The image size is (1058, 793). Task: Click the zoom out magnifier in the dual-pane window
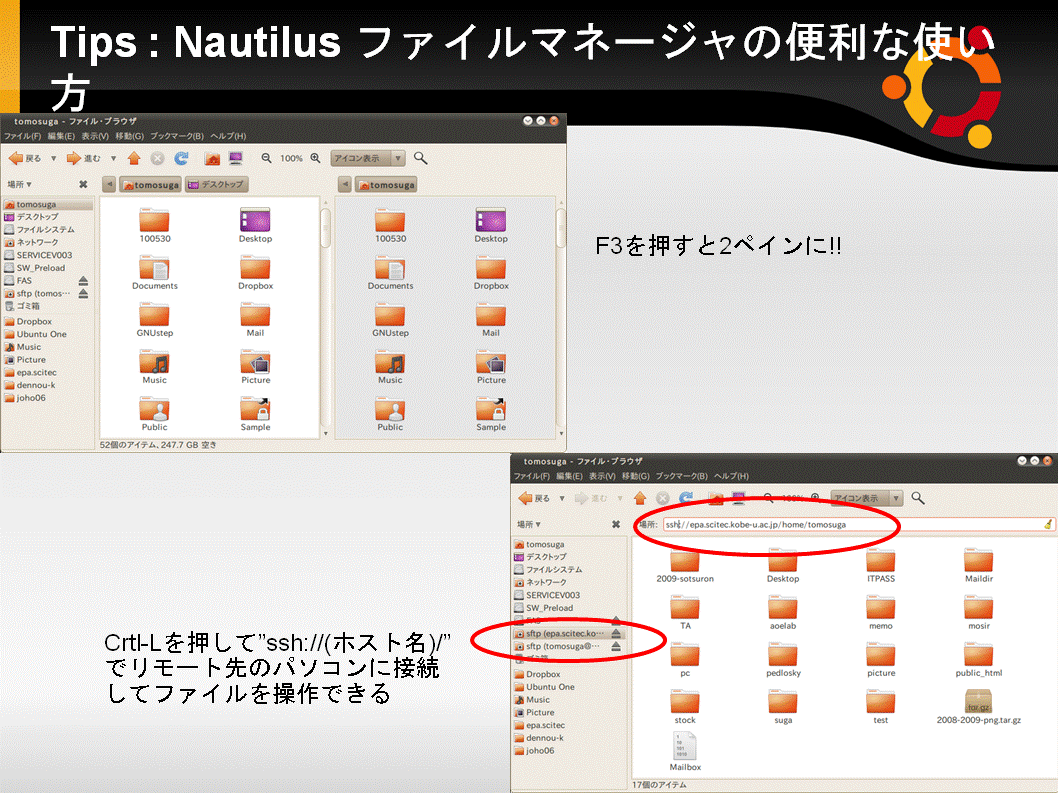(267, 158)
